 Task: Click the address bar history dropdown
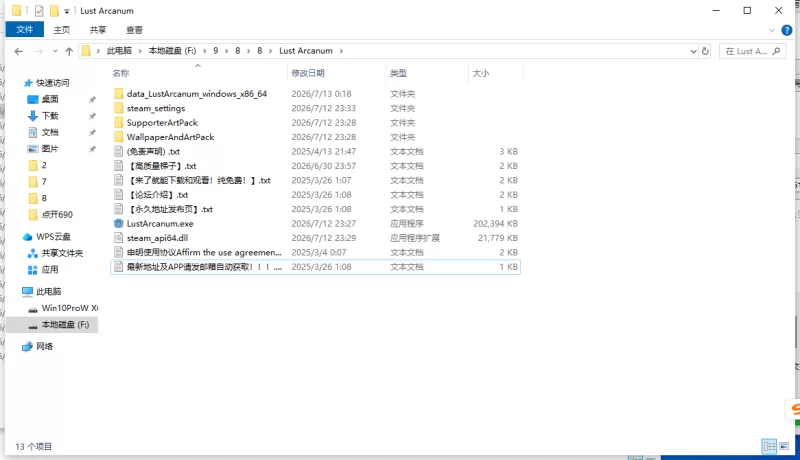pyautogui.click(x=693, y=51)
